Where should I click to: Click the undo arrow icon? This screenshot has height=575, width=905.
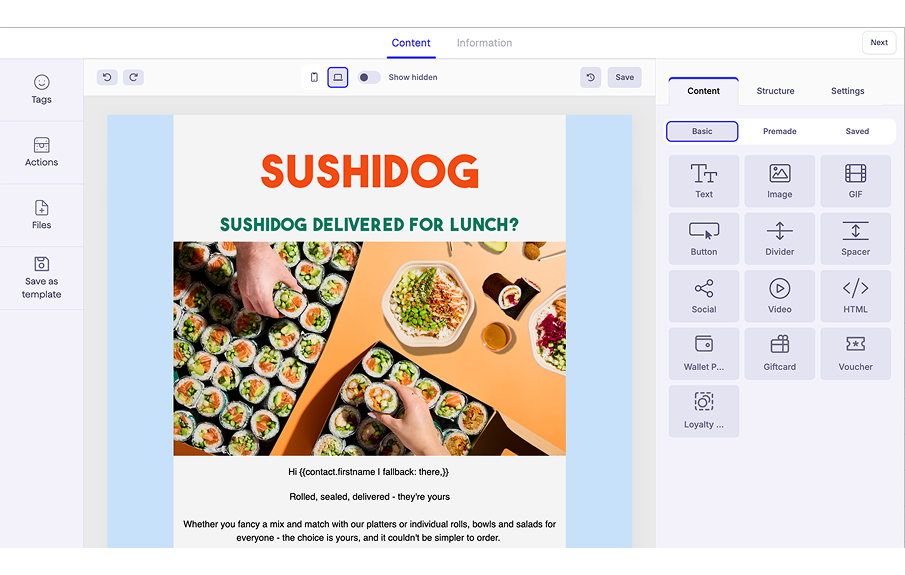coord(107,77)
